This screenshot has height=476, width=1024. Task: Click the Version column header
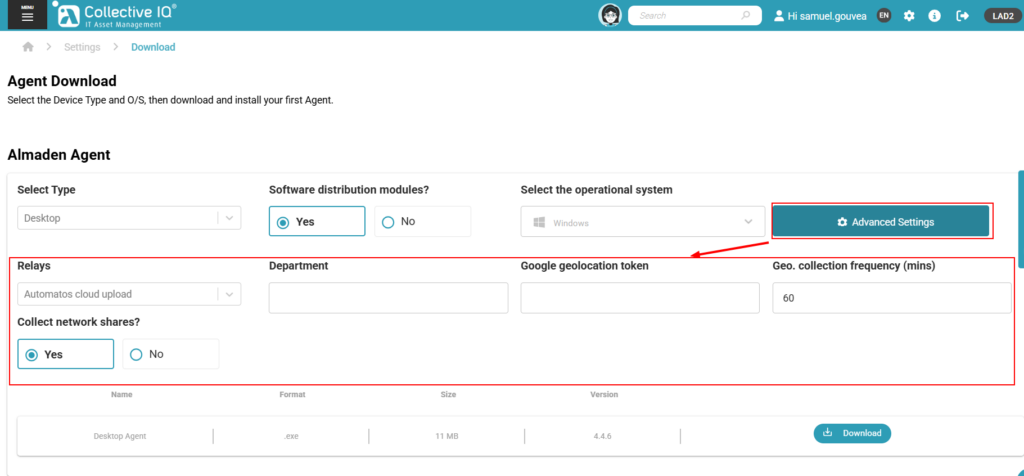604,394
